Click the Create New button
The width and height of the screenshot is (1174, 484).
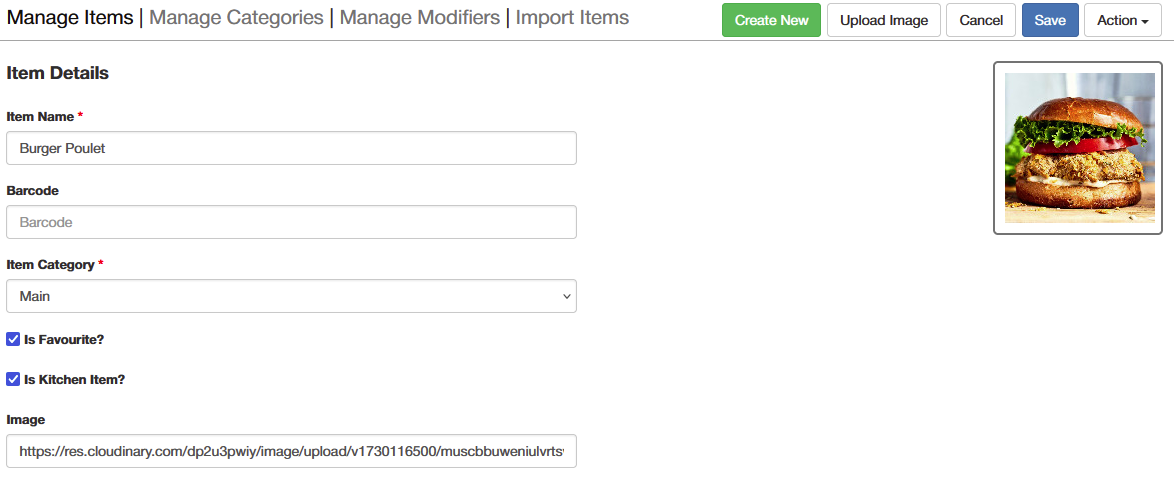771,20
